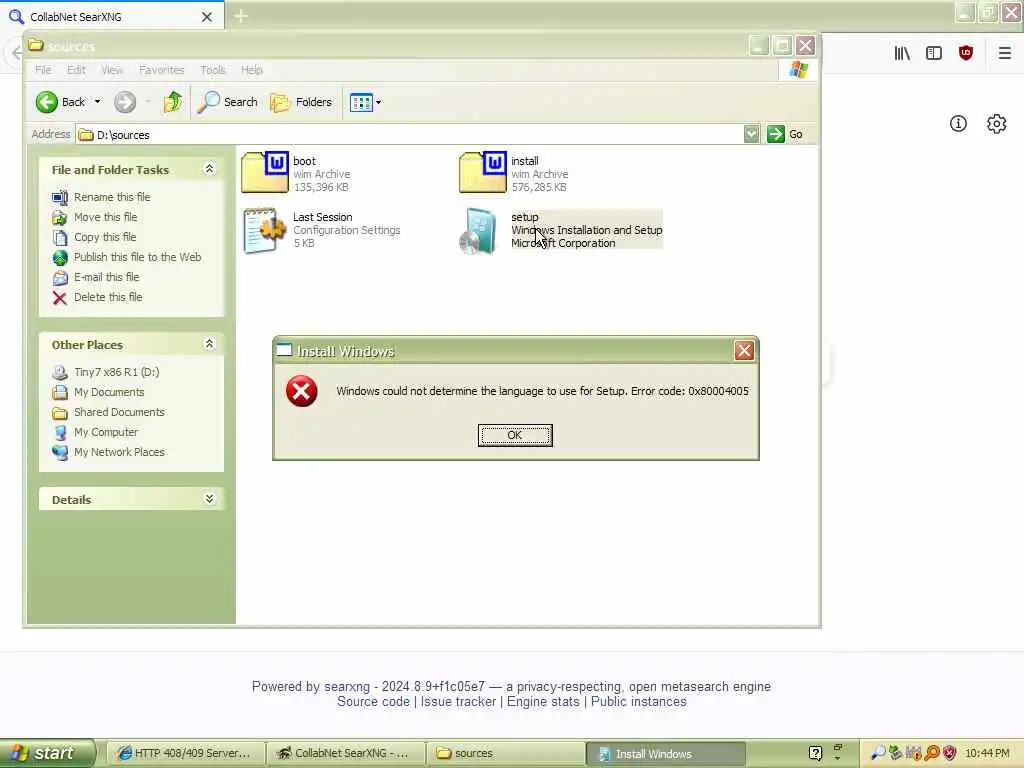Click Move this file

pos(105,217)
